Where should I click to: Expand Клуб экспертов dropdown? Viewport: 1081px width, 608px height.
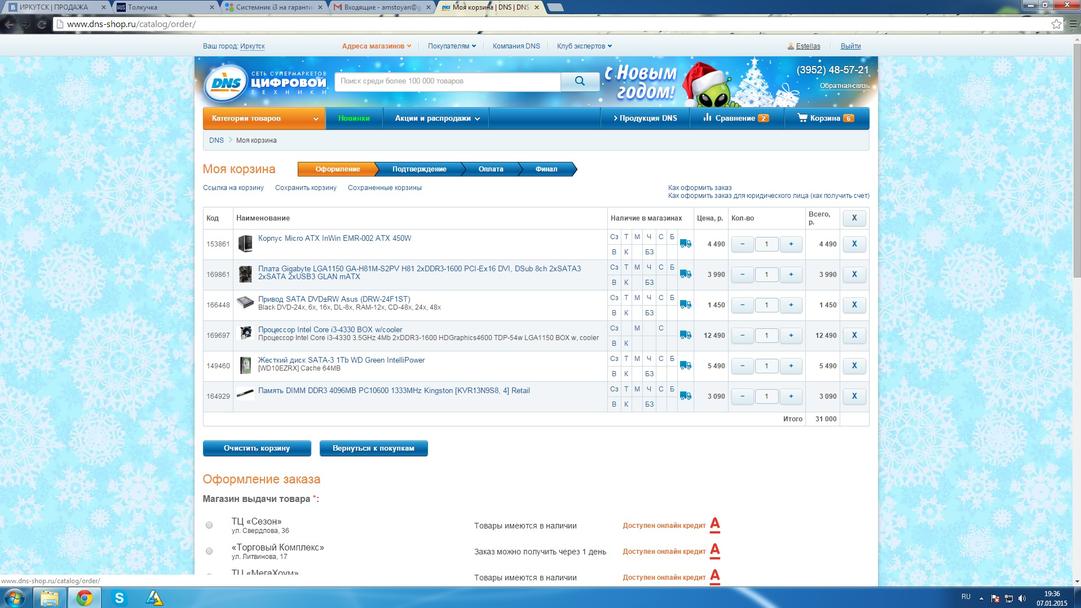pos(584,46)
